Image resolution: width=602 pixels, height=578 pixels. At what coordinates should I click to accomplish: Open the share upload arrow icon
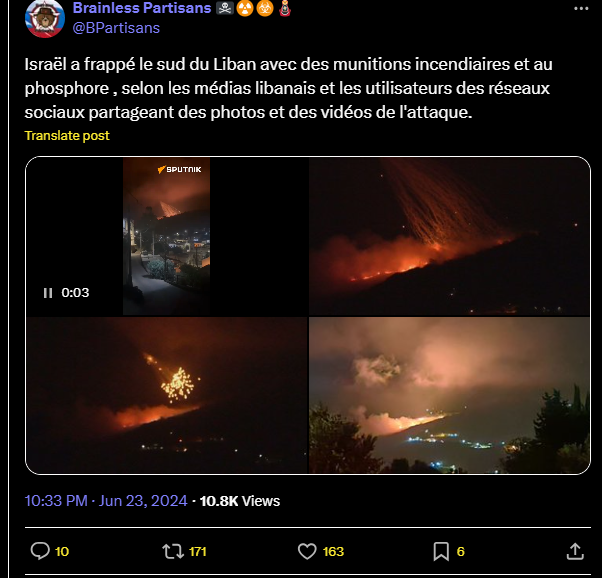click(x=575, y=551)
